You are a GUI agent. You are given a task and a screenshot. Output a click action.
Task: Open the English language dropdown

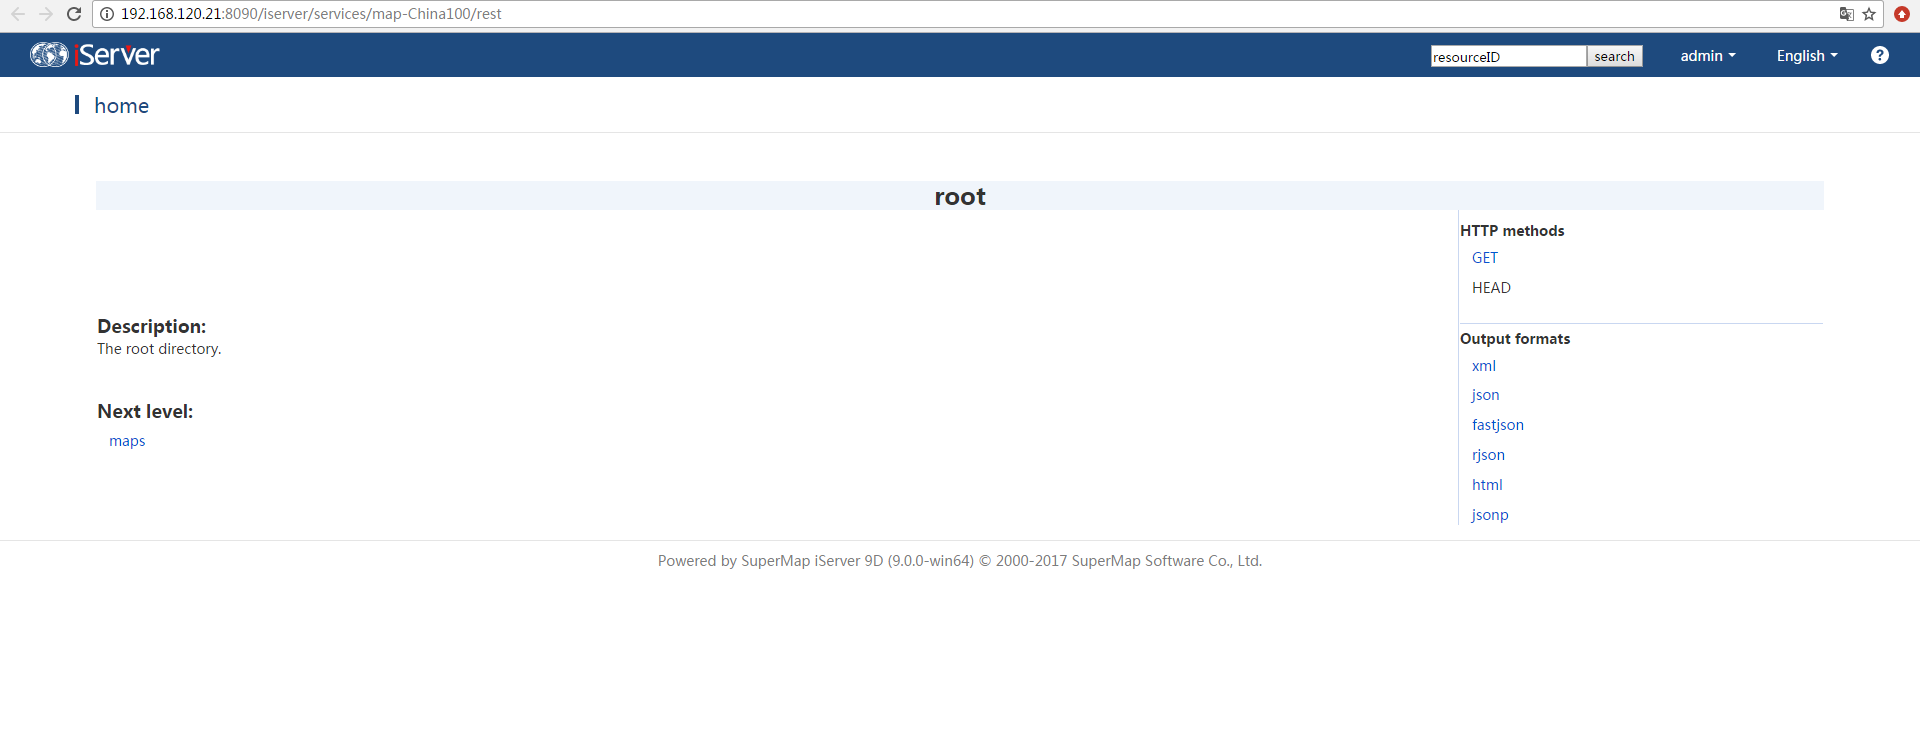(1806, 56)
